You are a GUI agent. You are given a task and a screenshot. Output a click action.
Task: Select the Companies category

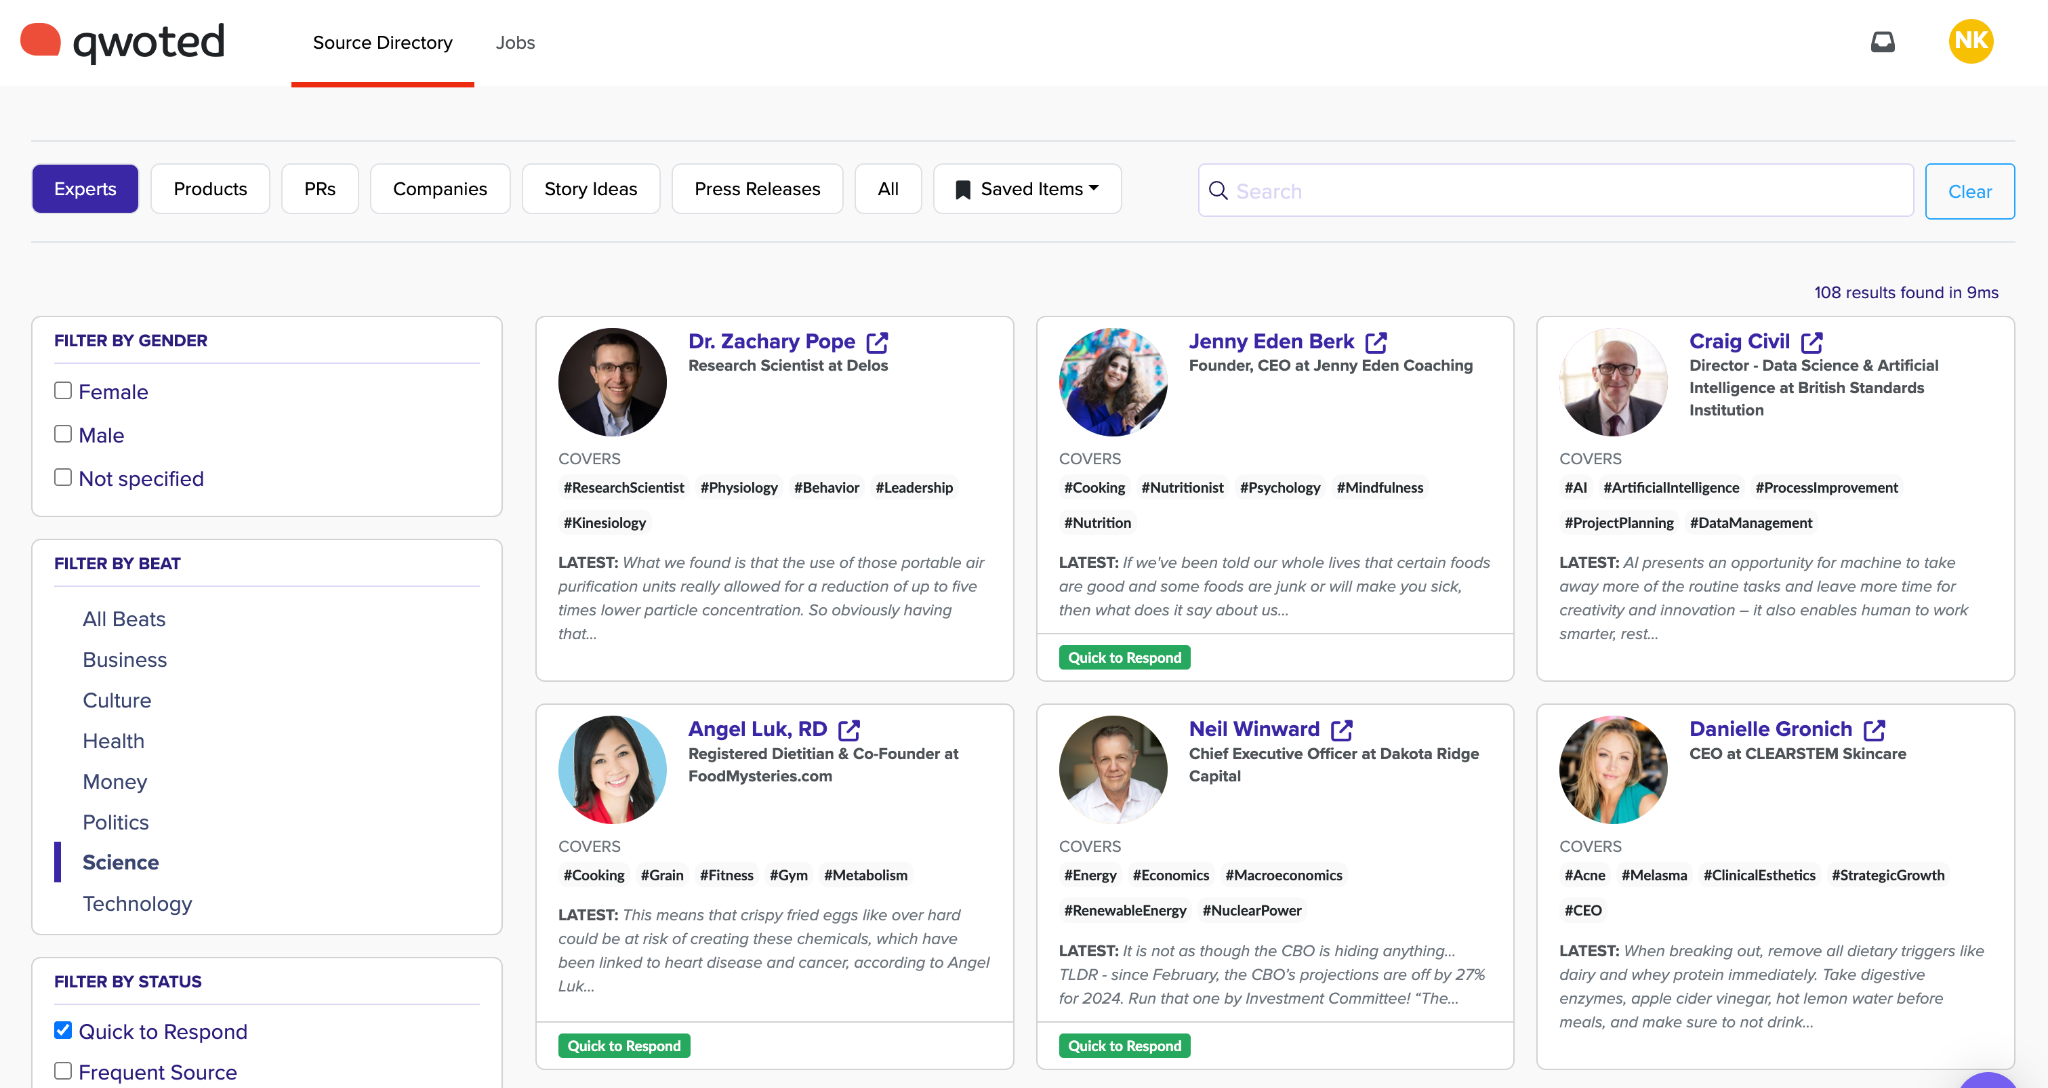click(440, 189)
